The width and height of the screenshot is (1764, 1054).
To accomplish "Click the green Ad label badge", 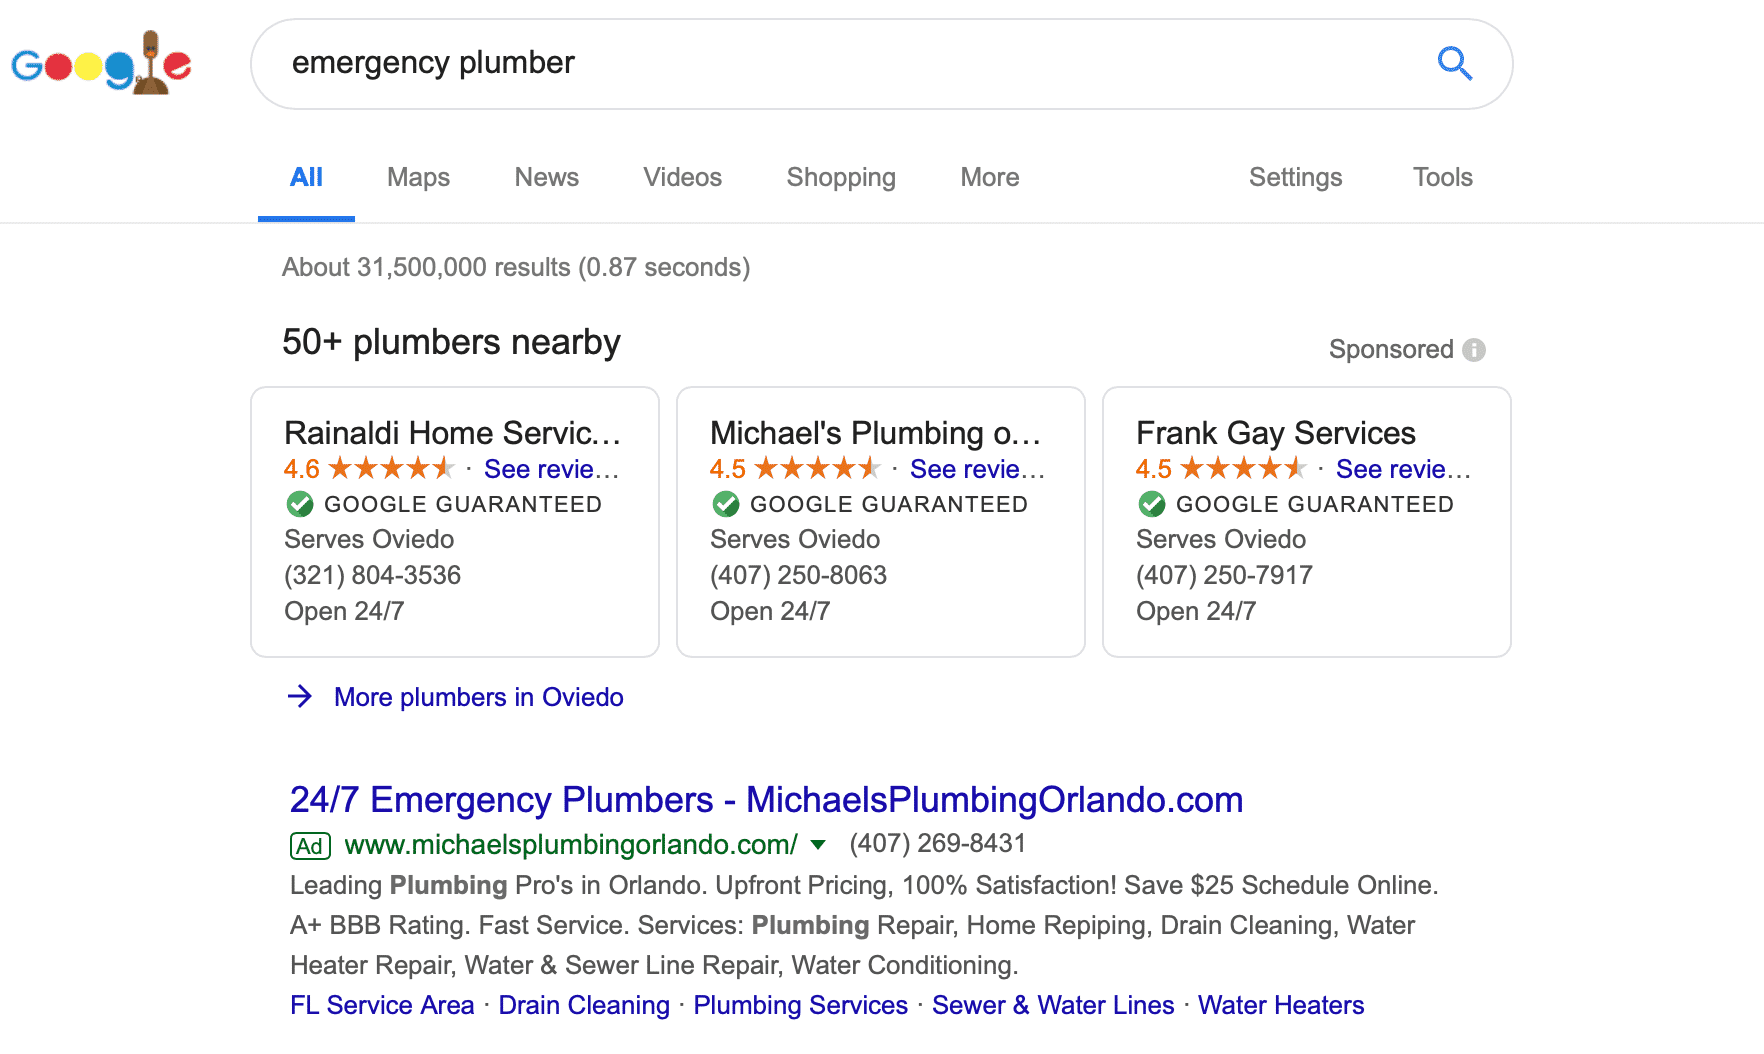I will 310,846.
